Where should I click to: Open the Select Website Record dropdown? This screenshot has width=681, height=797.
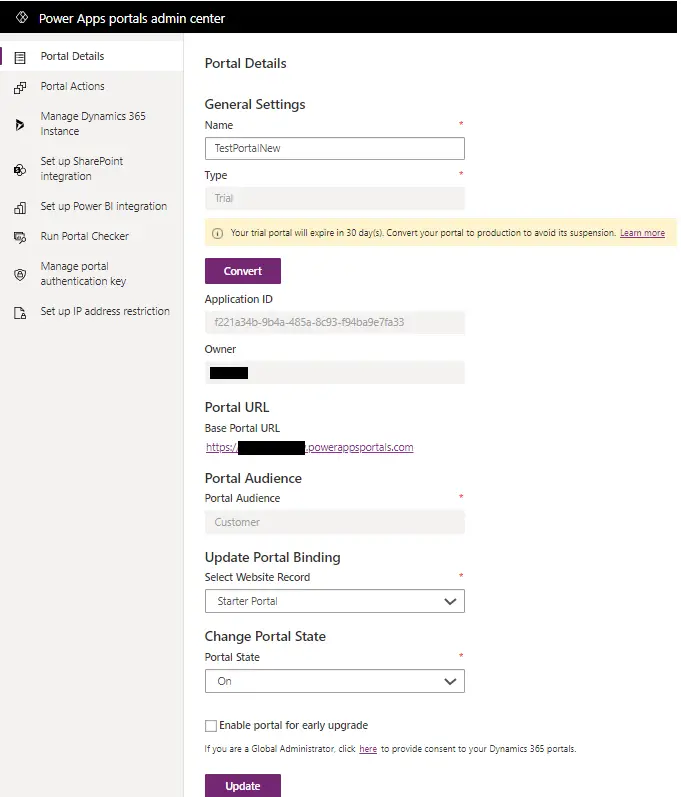[335, 601]
